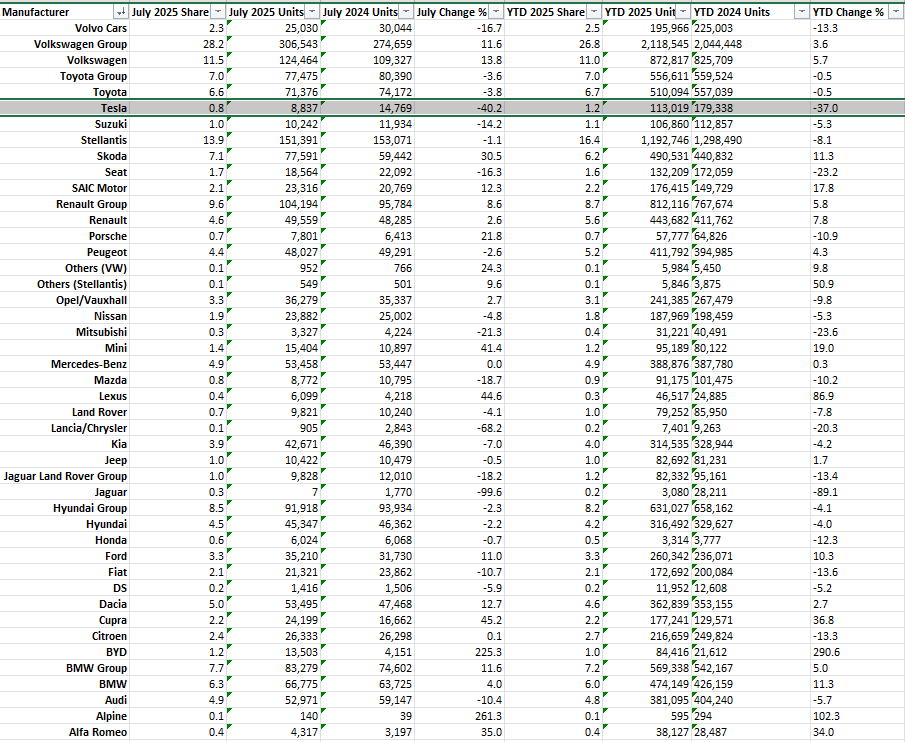Click the Lancia/Chrysler manufacturer cell
The image size is (905, 742).
coord(65,428)
